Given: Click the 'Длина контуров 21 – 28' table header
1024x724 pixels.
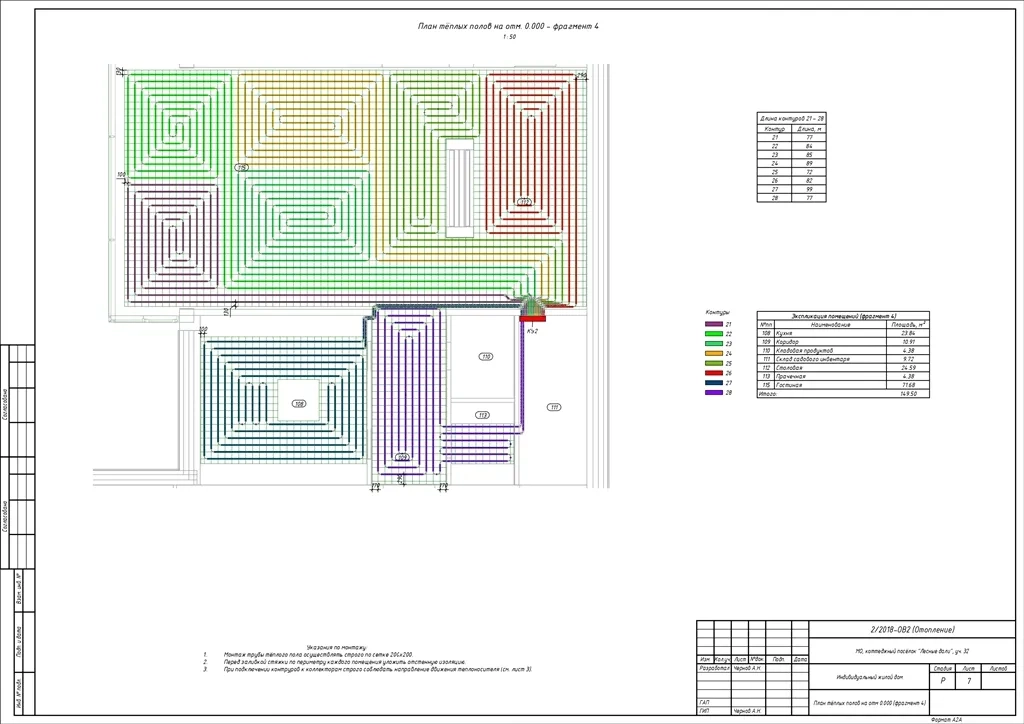Looking at the screenshot, I should coord(792,119).
